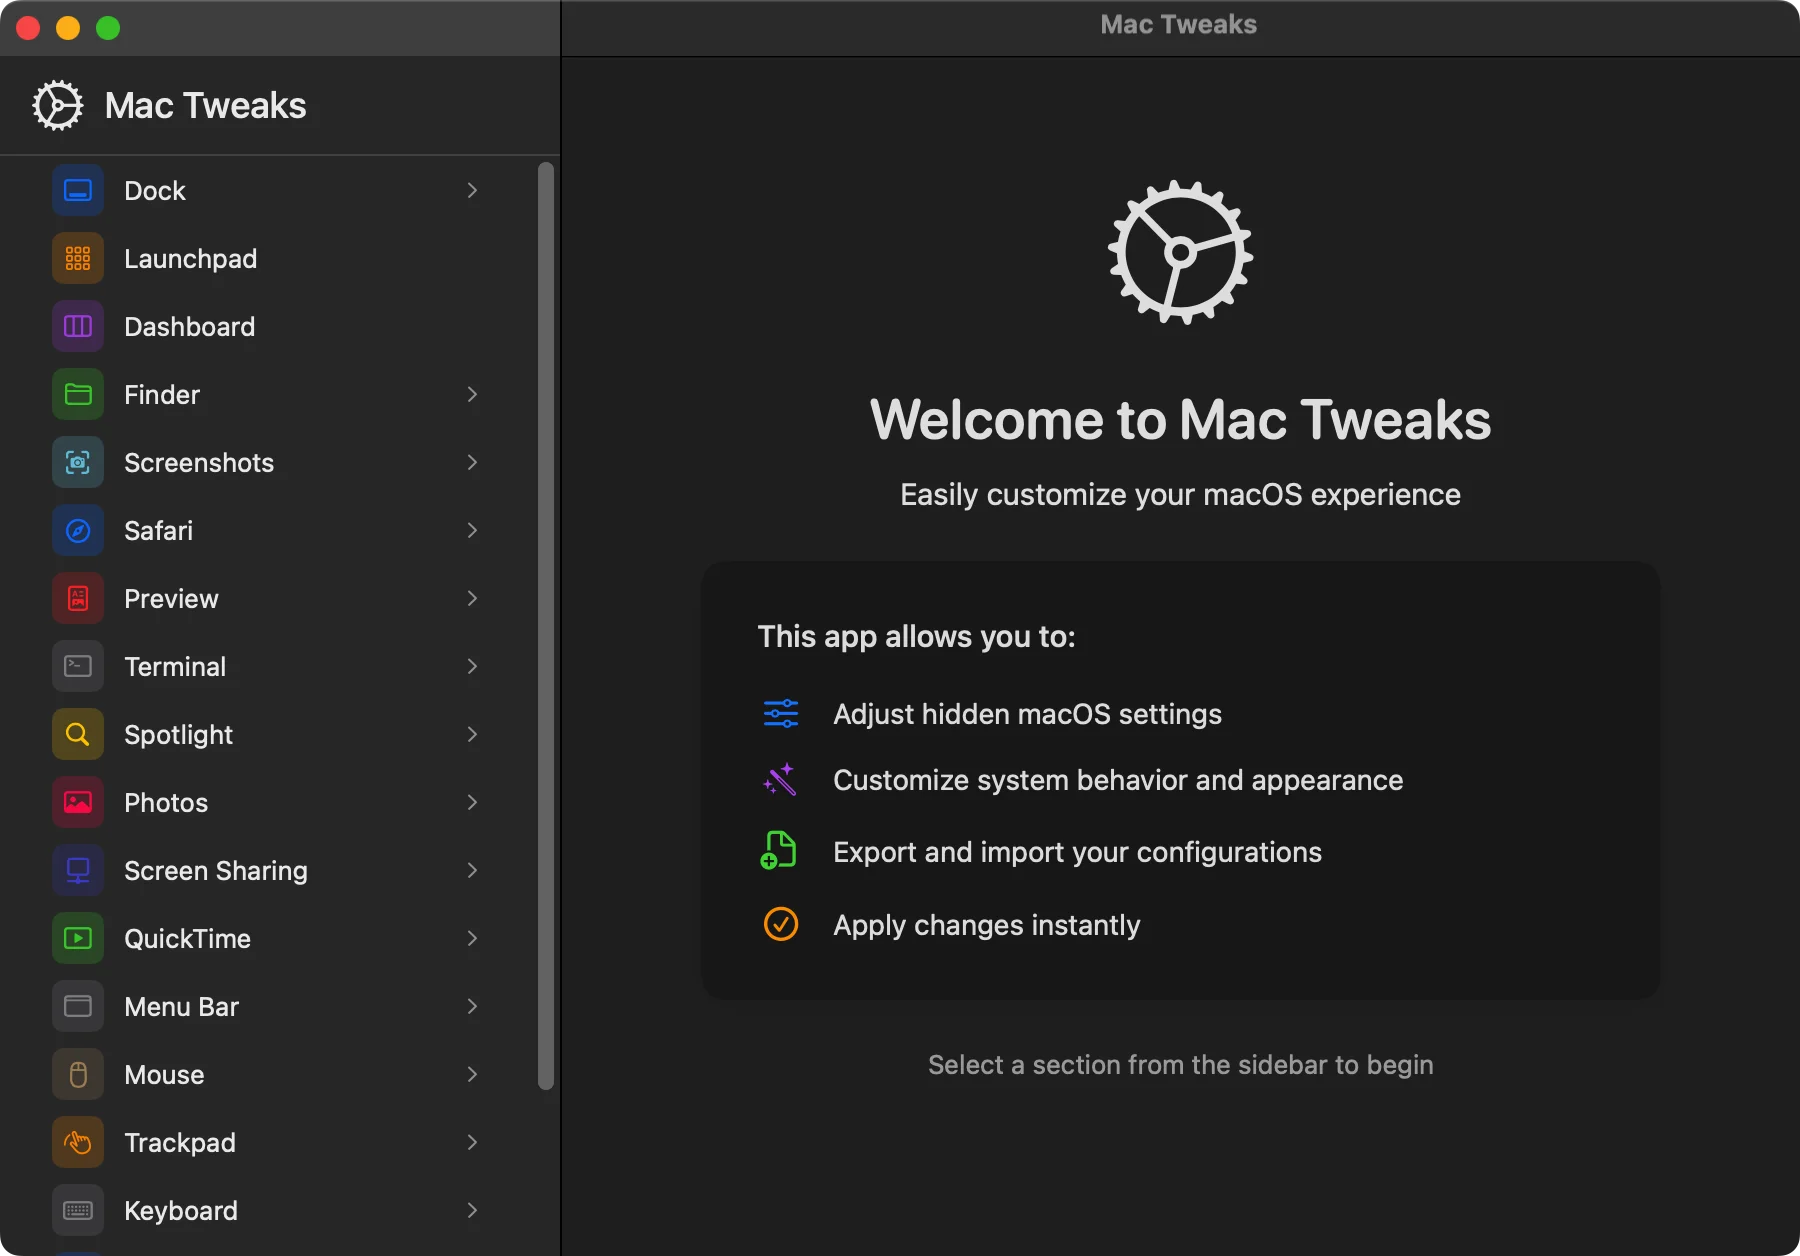Click the green Finder folder icon

[x=78, y=394]
